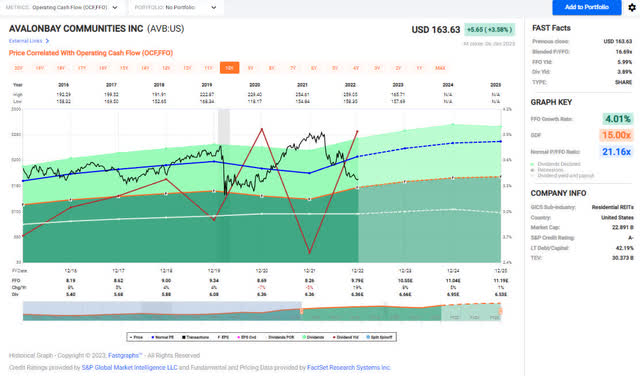Open the Fastgraphs copyright link
This screenshot has height=376, width=640.
pyautogui.click(x=125, y=356)
